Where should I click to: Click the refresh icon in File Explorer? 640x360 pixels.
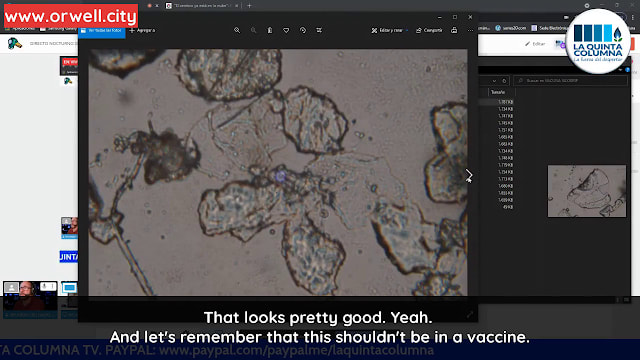[504, 81]
